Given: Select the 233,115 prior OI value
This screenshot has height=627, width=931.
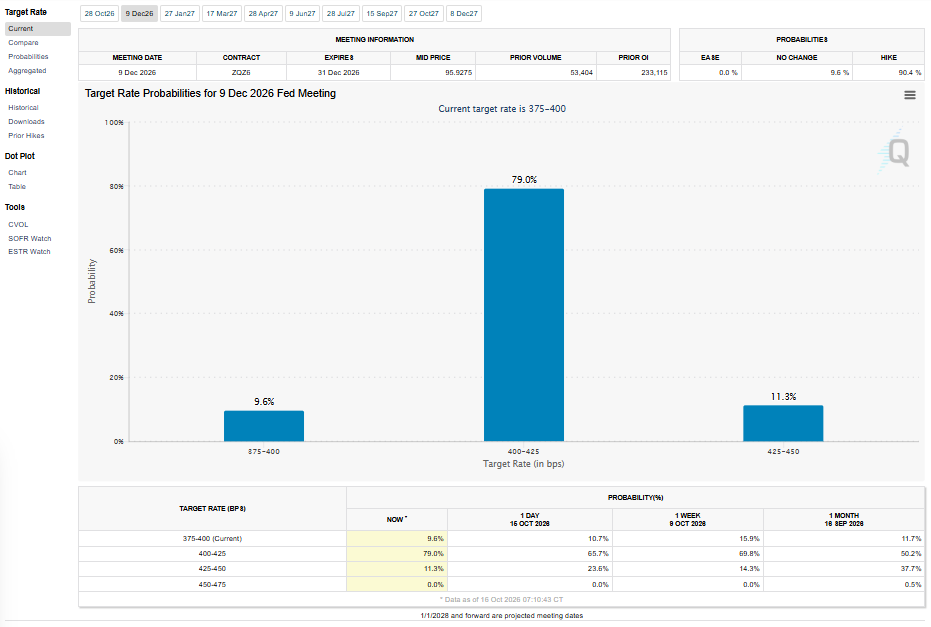Looking at the screenshot, I should tap(654, 72).
